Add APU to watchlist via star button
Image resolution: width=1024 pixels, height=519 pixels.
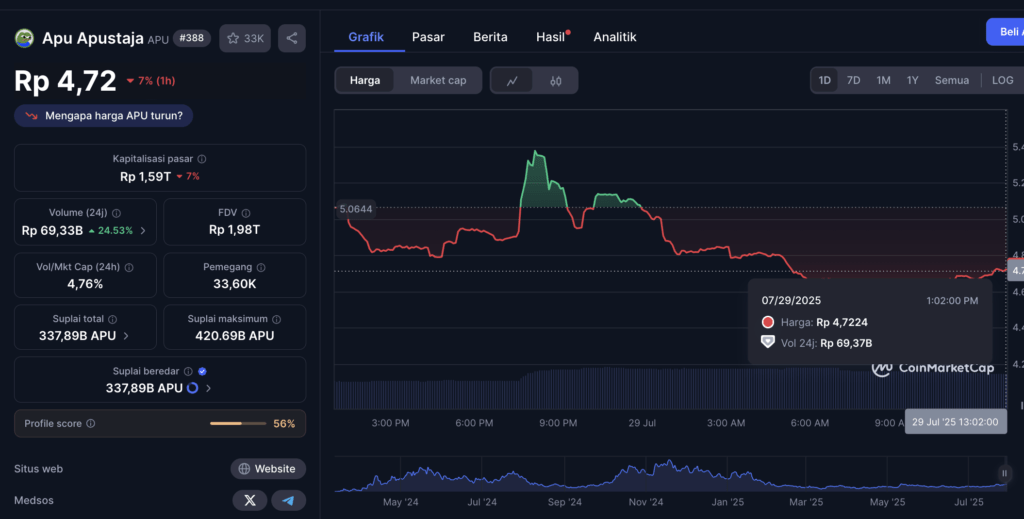tap(245, 39)
